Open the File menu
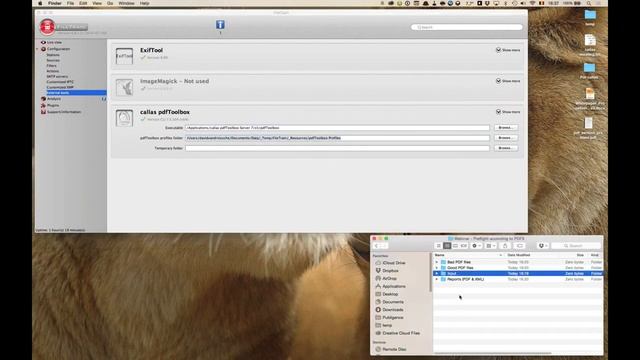Viewport: 640px width, 360px height. [70, 3]
